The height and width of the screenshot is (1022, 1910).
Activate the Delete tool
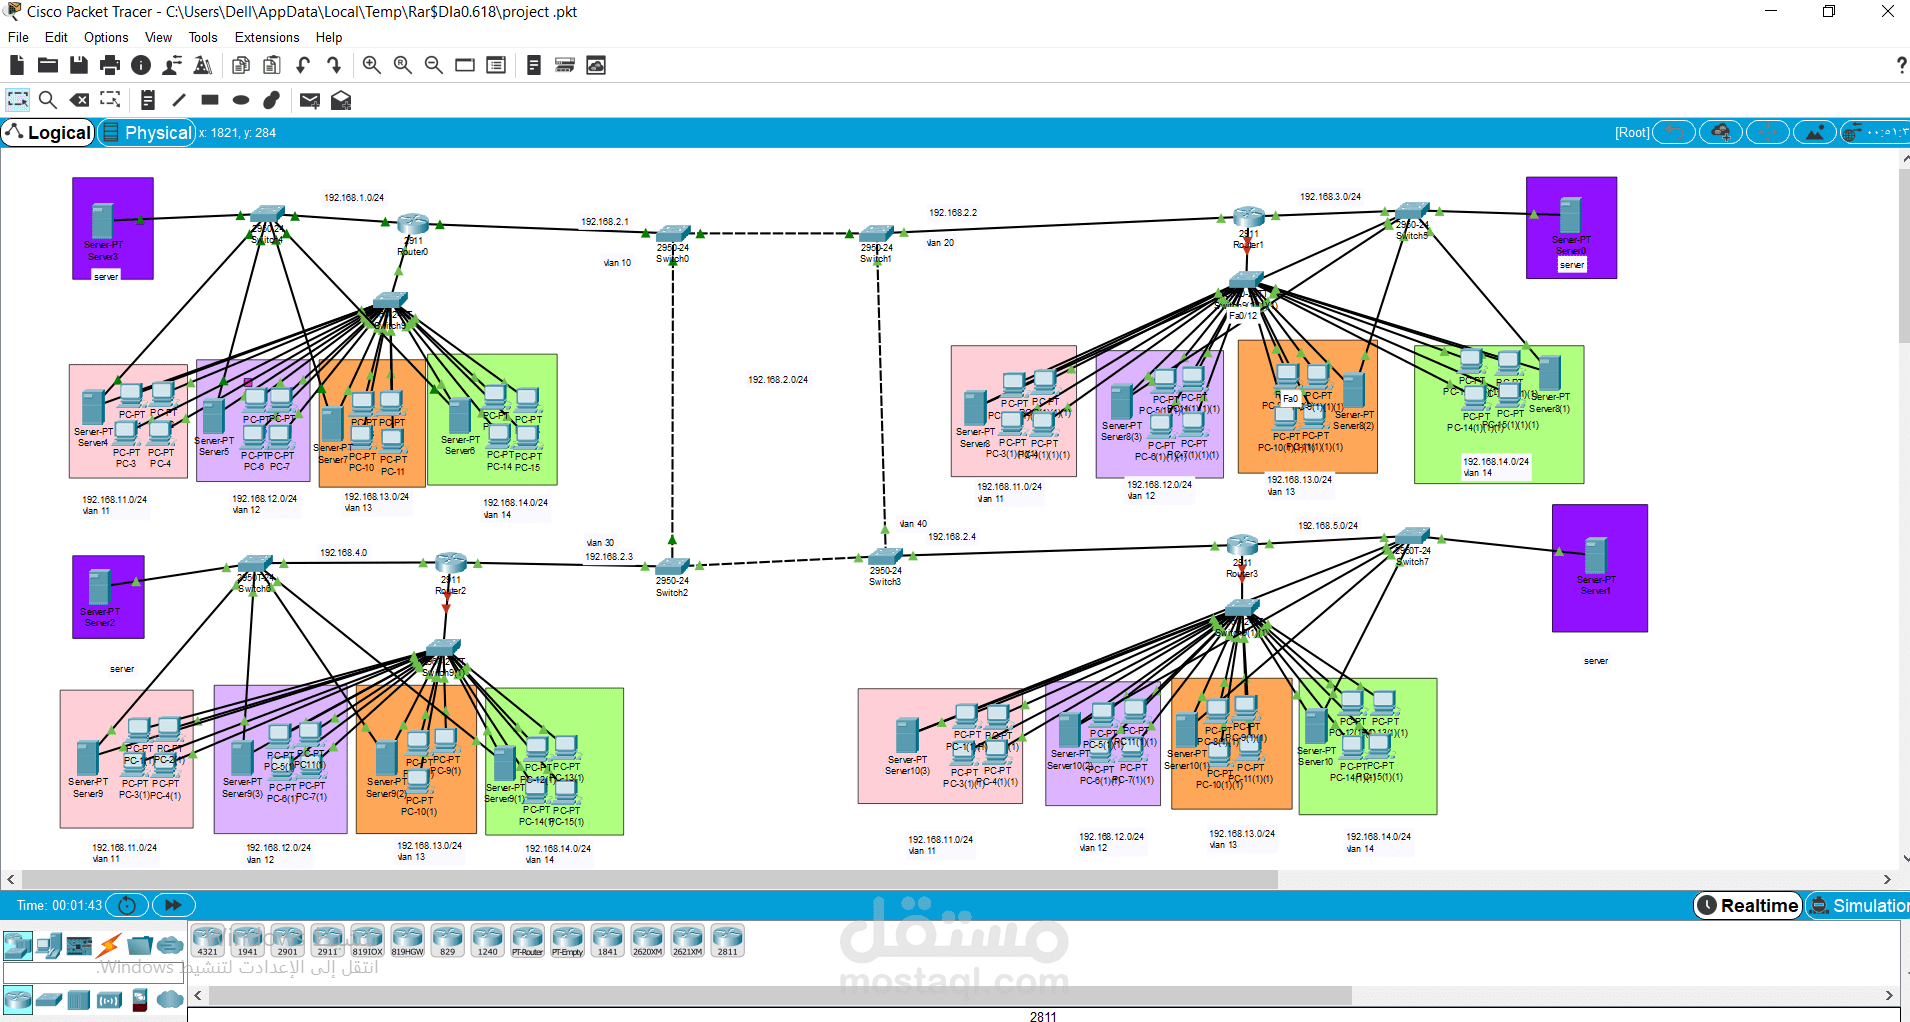tap(79, 100)
